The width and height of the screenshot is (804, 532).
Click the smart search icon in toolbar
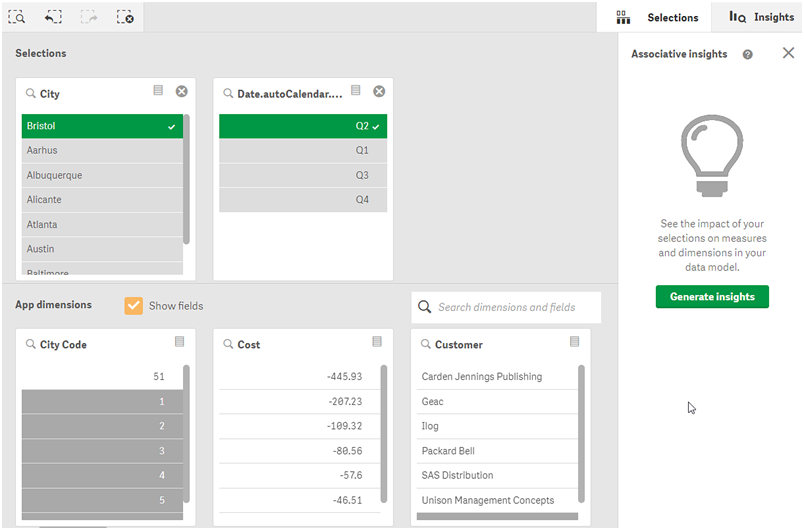coord(16,17)
